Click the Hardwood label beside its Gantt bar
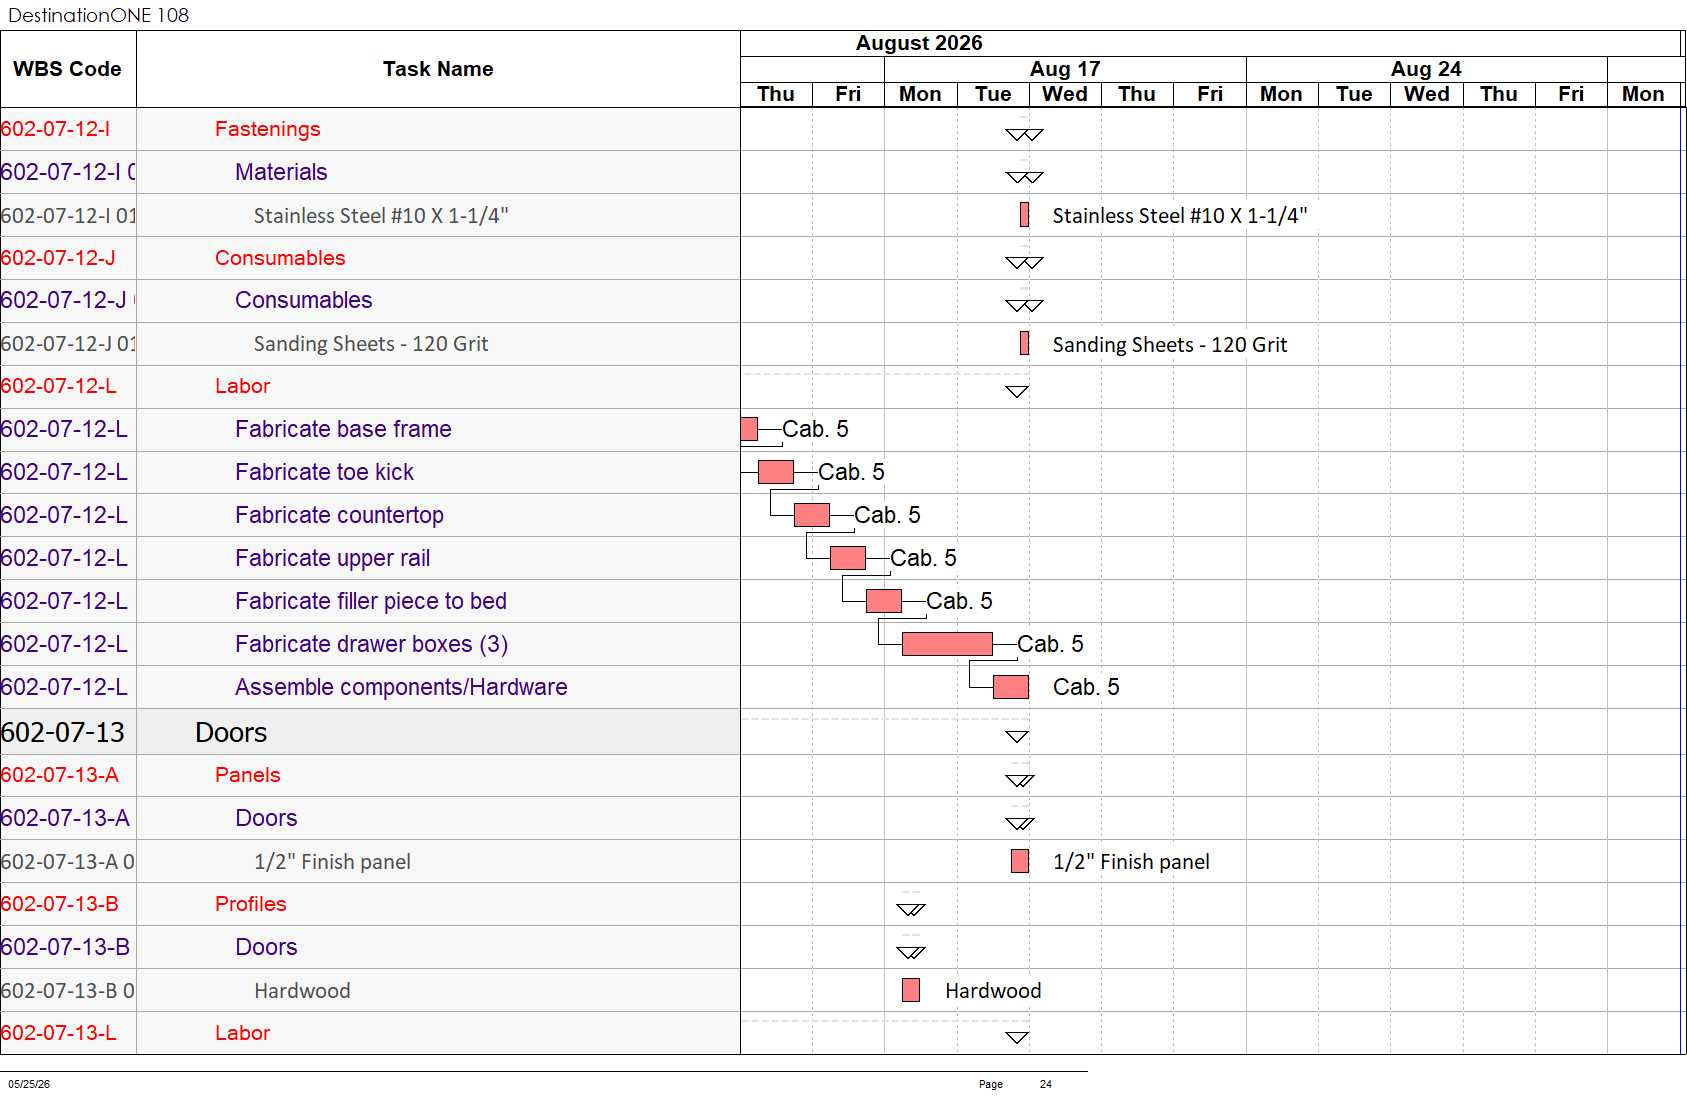 [x=993, y=991]
